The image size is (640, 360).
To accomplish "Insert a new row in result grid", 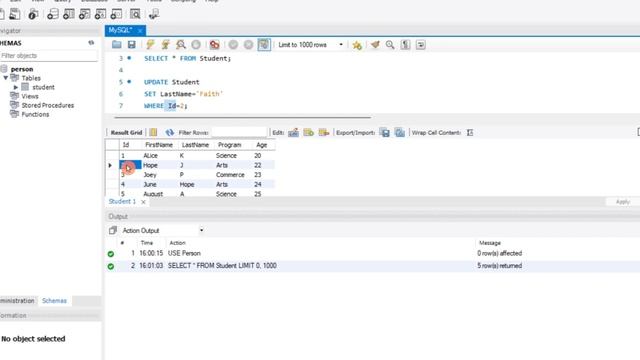I will pyautogui.click(x=309, y=132).
